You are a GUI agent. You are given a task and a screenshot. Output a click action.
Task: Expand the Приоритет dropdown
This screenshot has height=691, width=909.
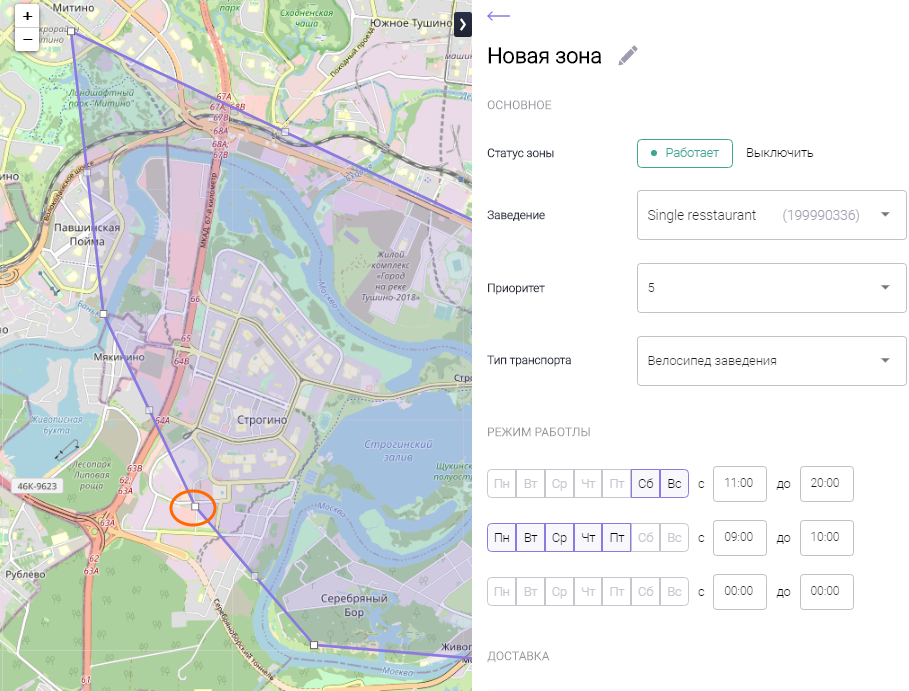click(x=771, y=288)
